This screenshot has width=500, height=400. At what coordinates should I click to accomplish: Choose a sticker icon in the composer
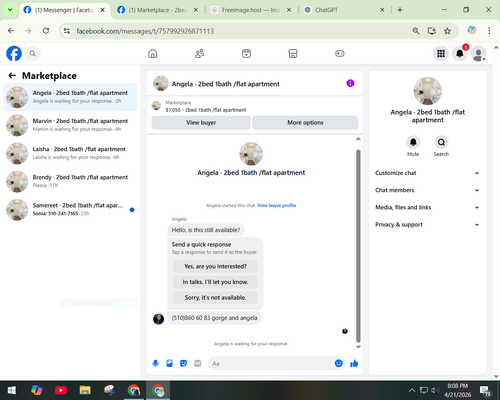(183, 363)
